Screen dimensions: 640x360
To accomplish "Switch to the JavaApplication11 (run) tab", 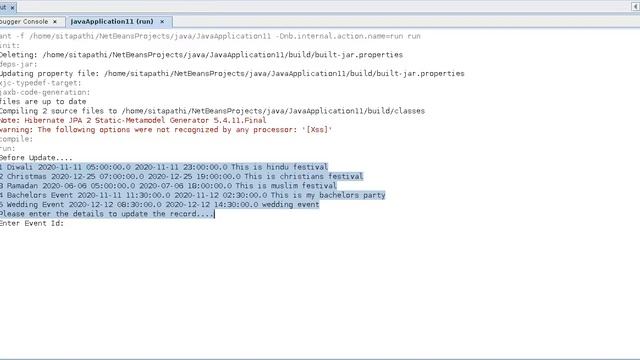I will (x=112, y=22).
